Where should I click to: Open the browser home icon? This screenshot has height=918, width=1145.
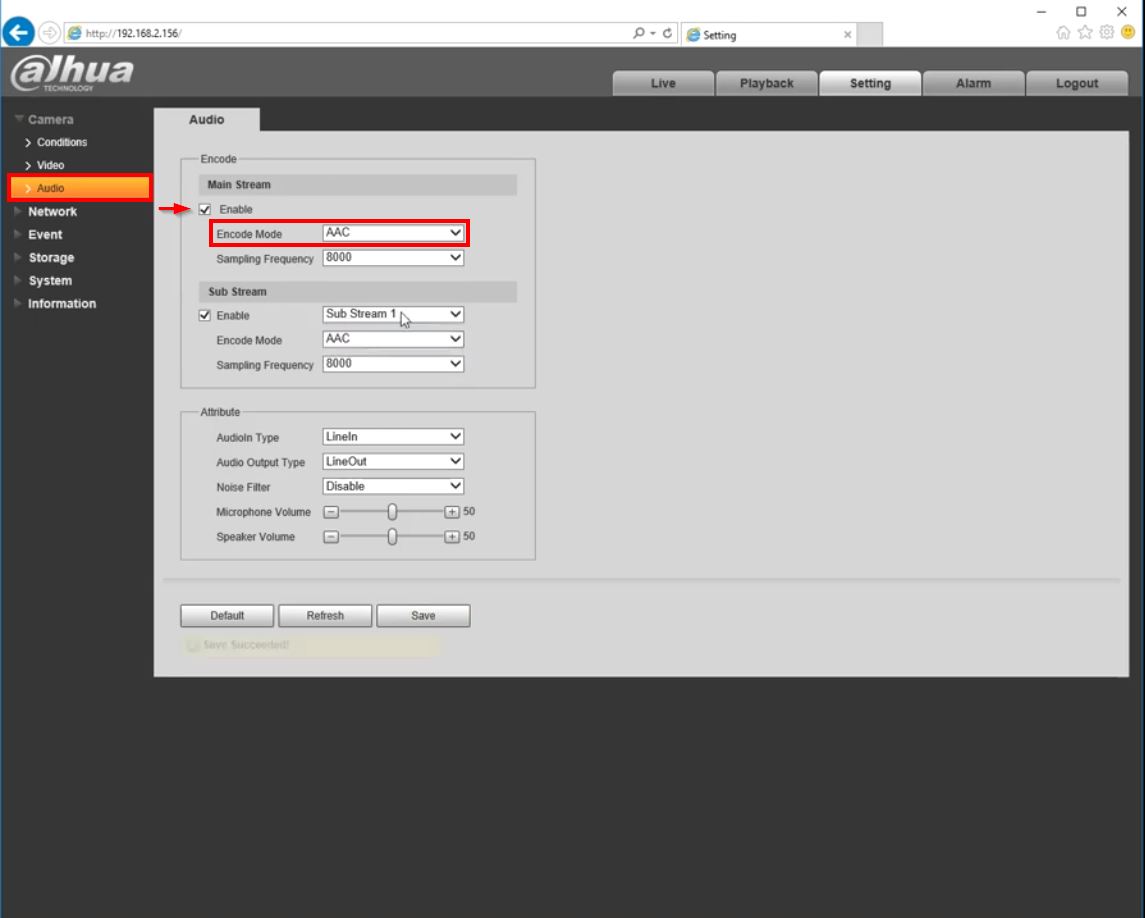point(1064,33)
